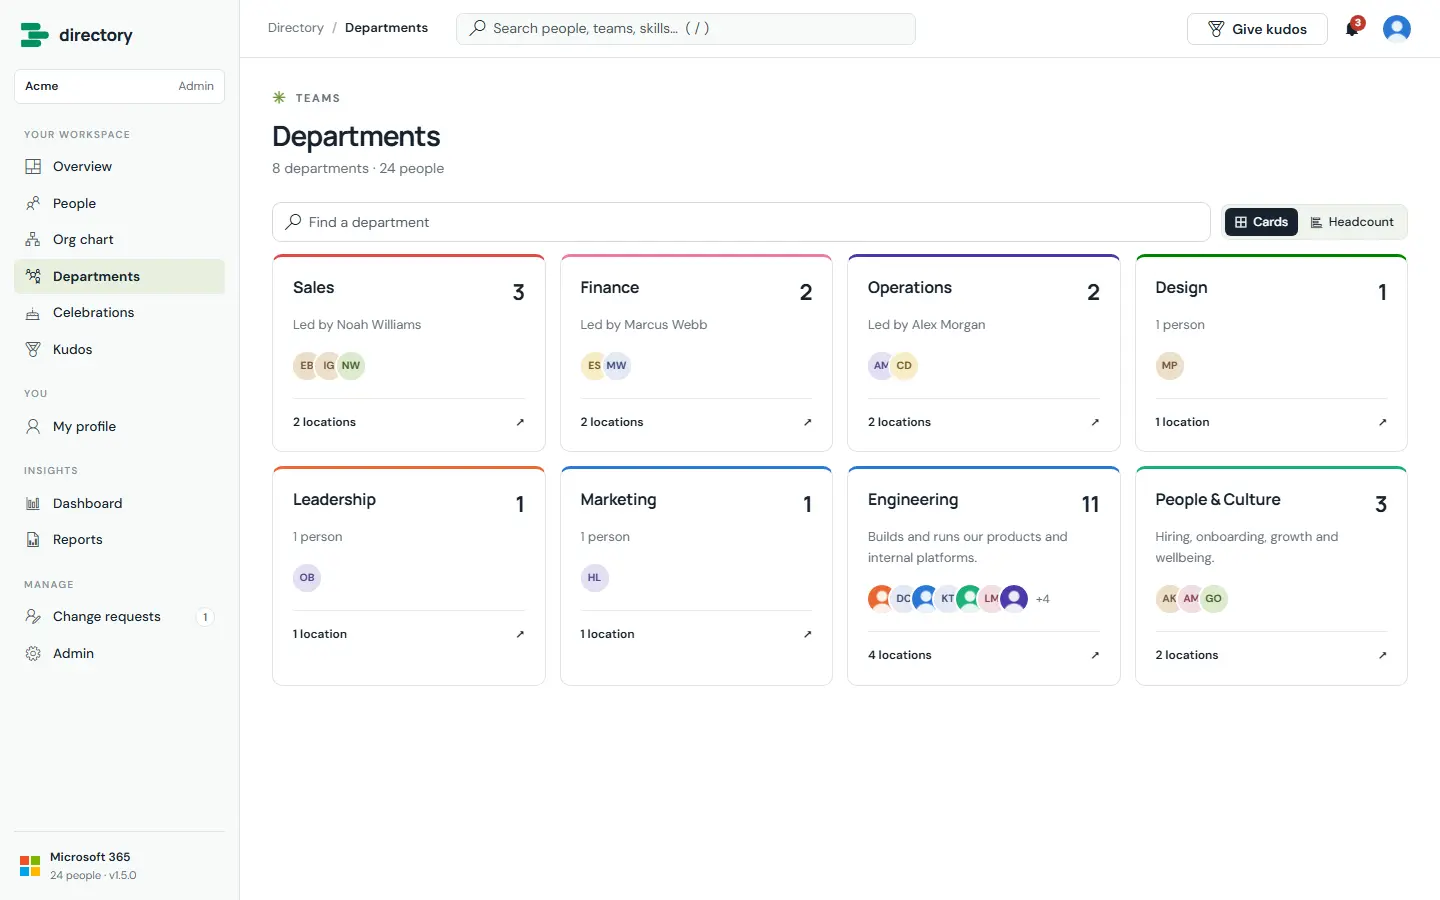Click the global search people field

(686, 29)
